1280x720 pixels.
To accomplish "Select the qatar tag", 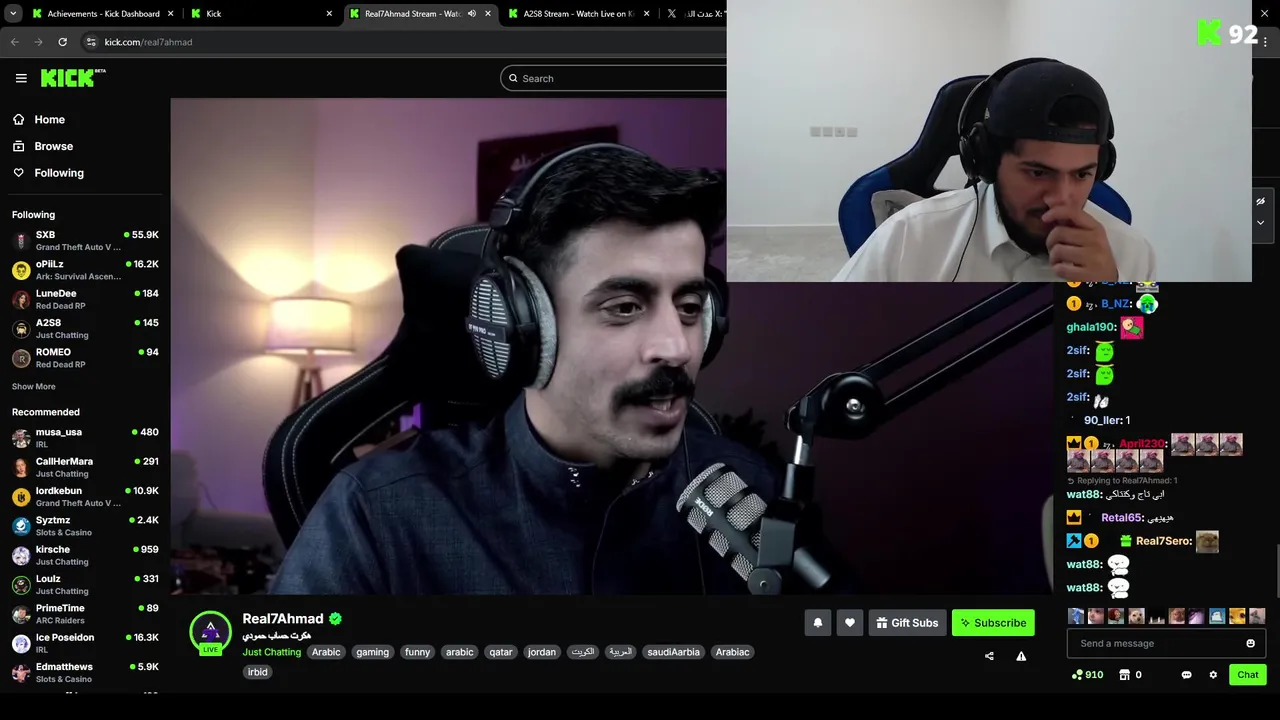I will point(500,652).
